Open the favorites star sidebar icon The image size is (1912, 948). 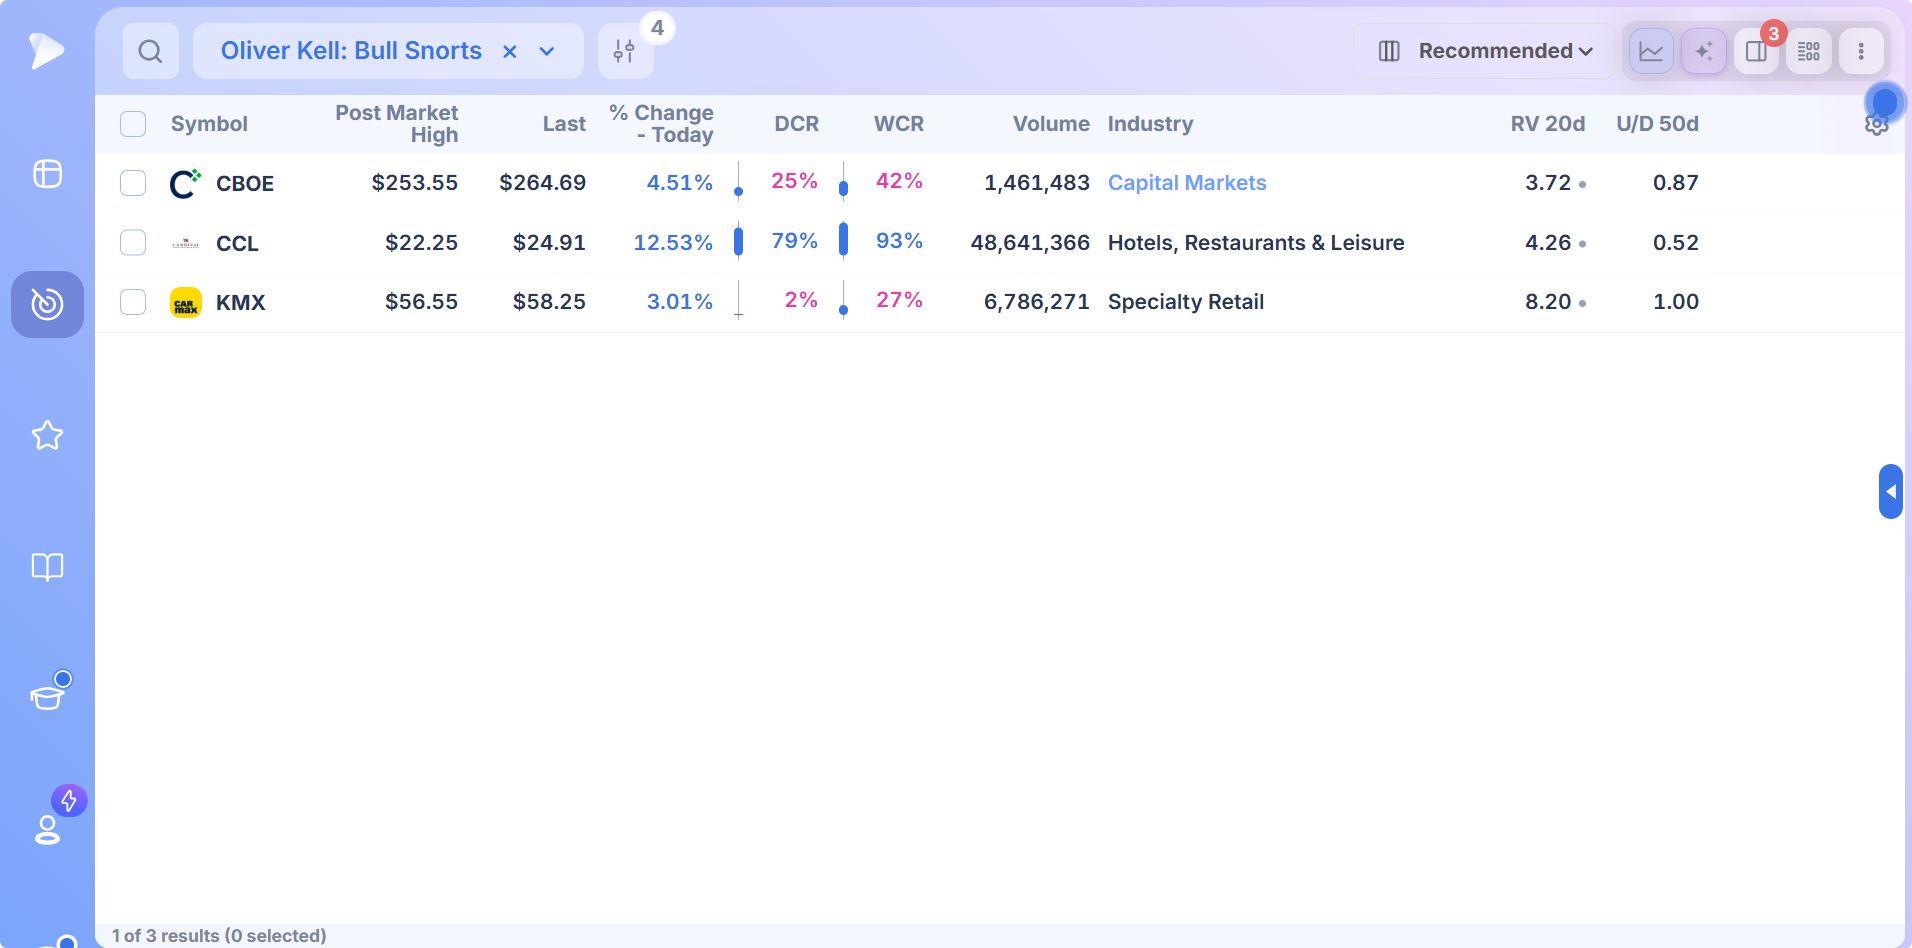47,435
